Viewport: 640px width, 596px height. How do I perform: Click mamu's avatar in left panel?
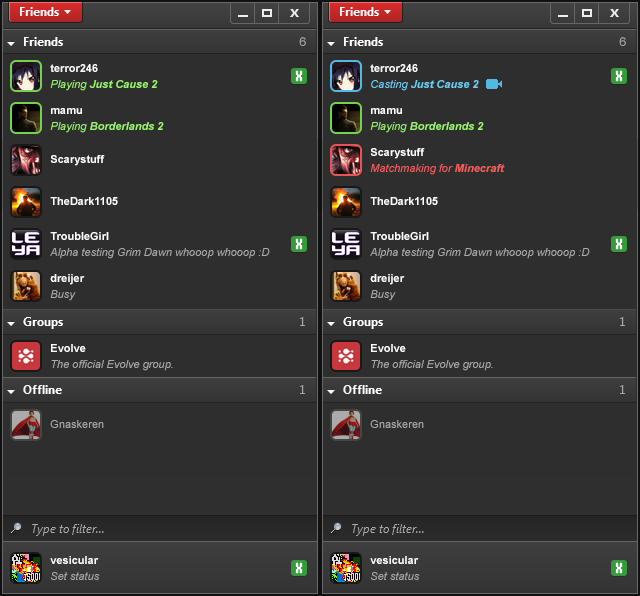26,118
